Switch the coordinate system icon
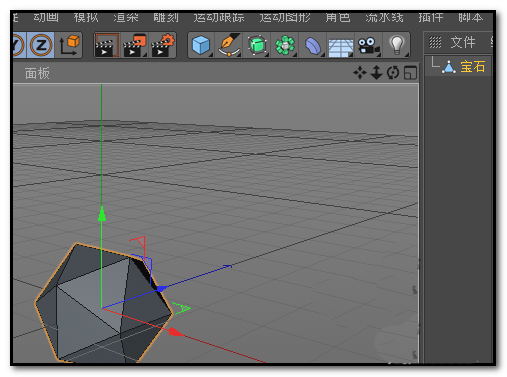Image resolution: width=507 pixels, height=377 pixels. 69,45
